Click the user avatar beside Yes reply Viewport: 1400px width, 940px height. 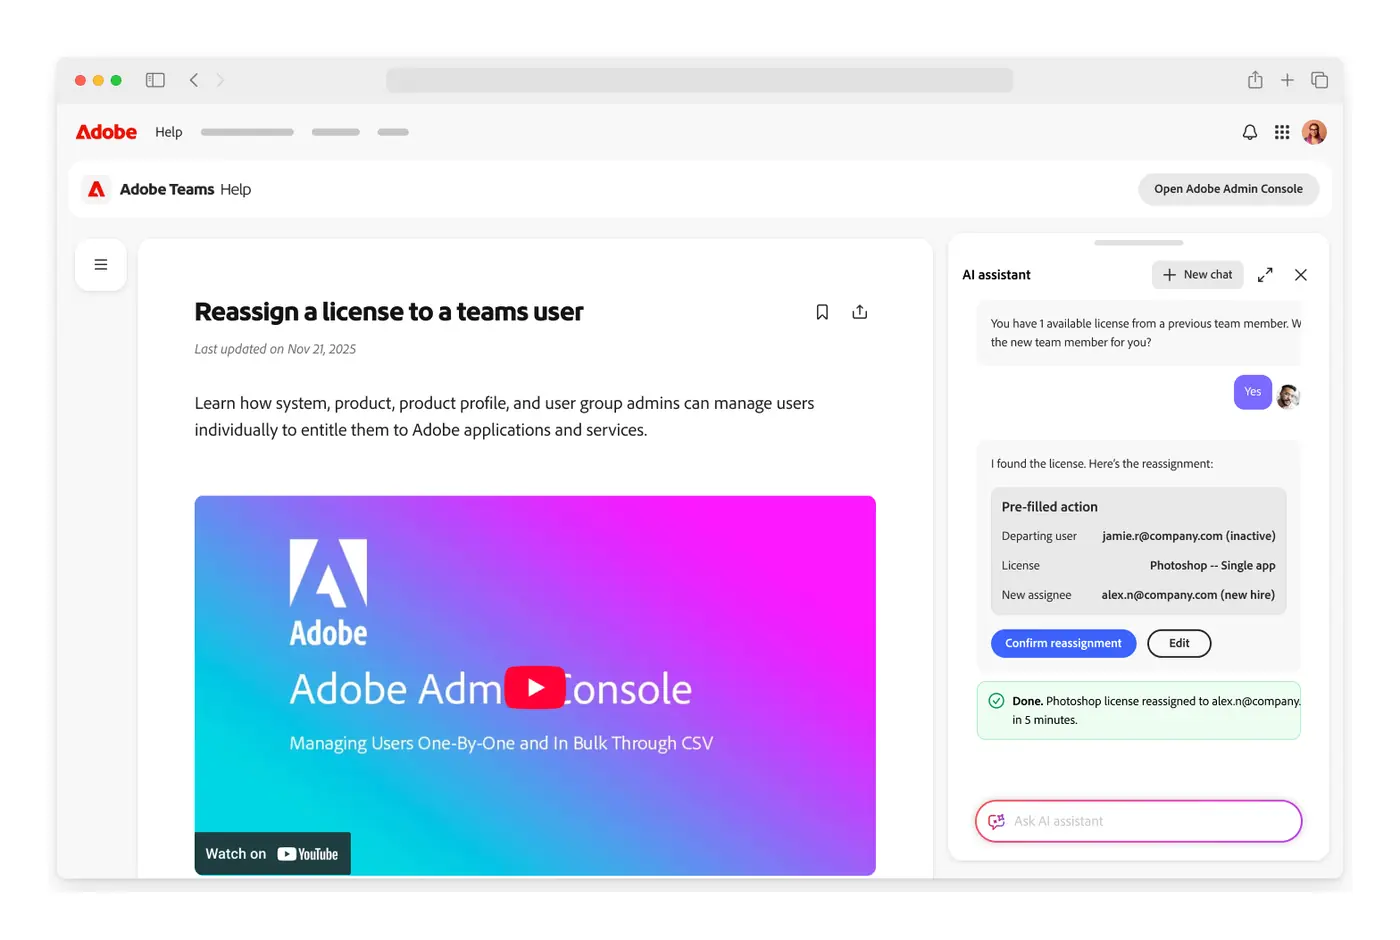click(1288, 397)
